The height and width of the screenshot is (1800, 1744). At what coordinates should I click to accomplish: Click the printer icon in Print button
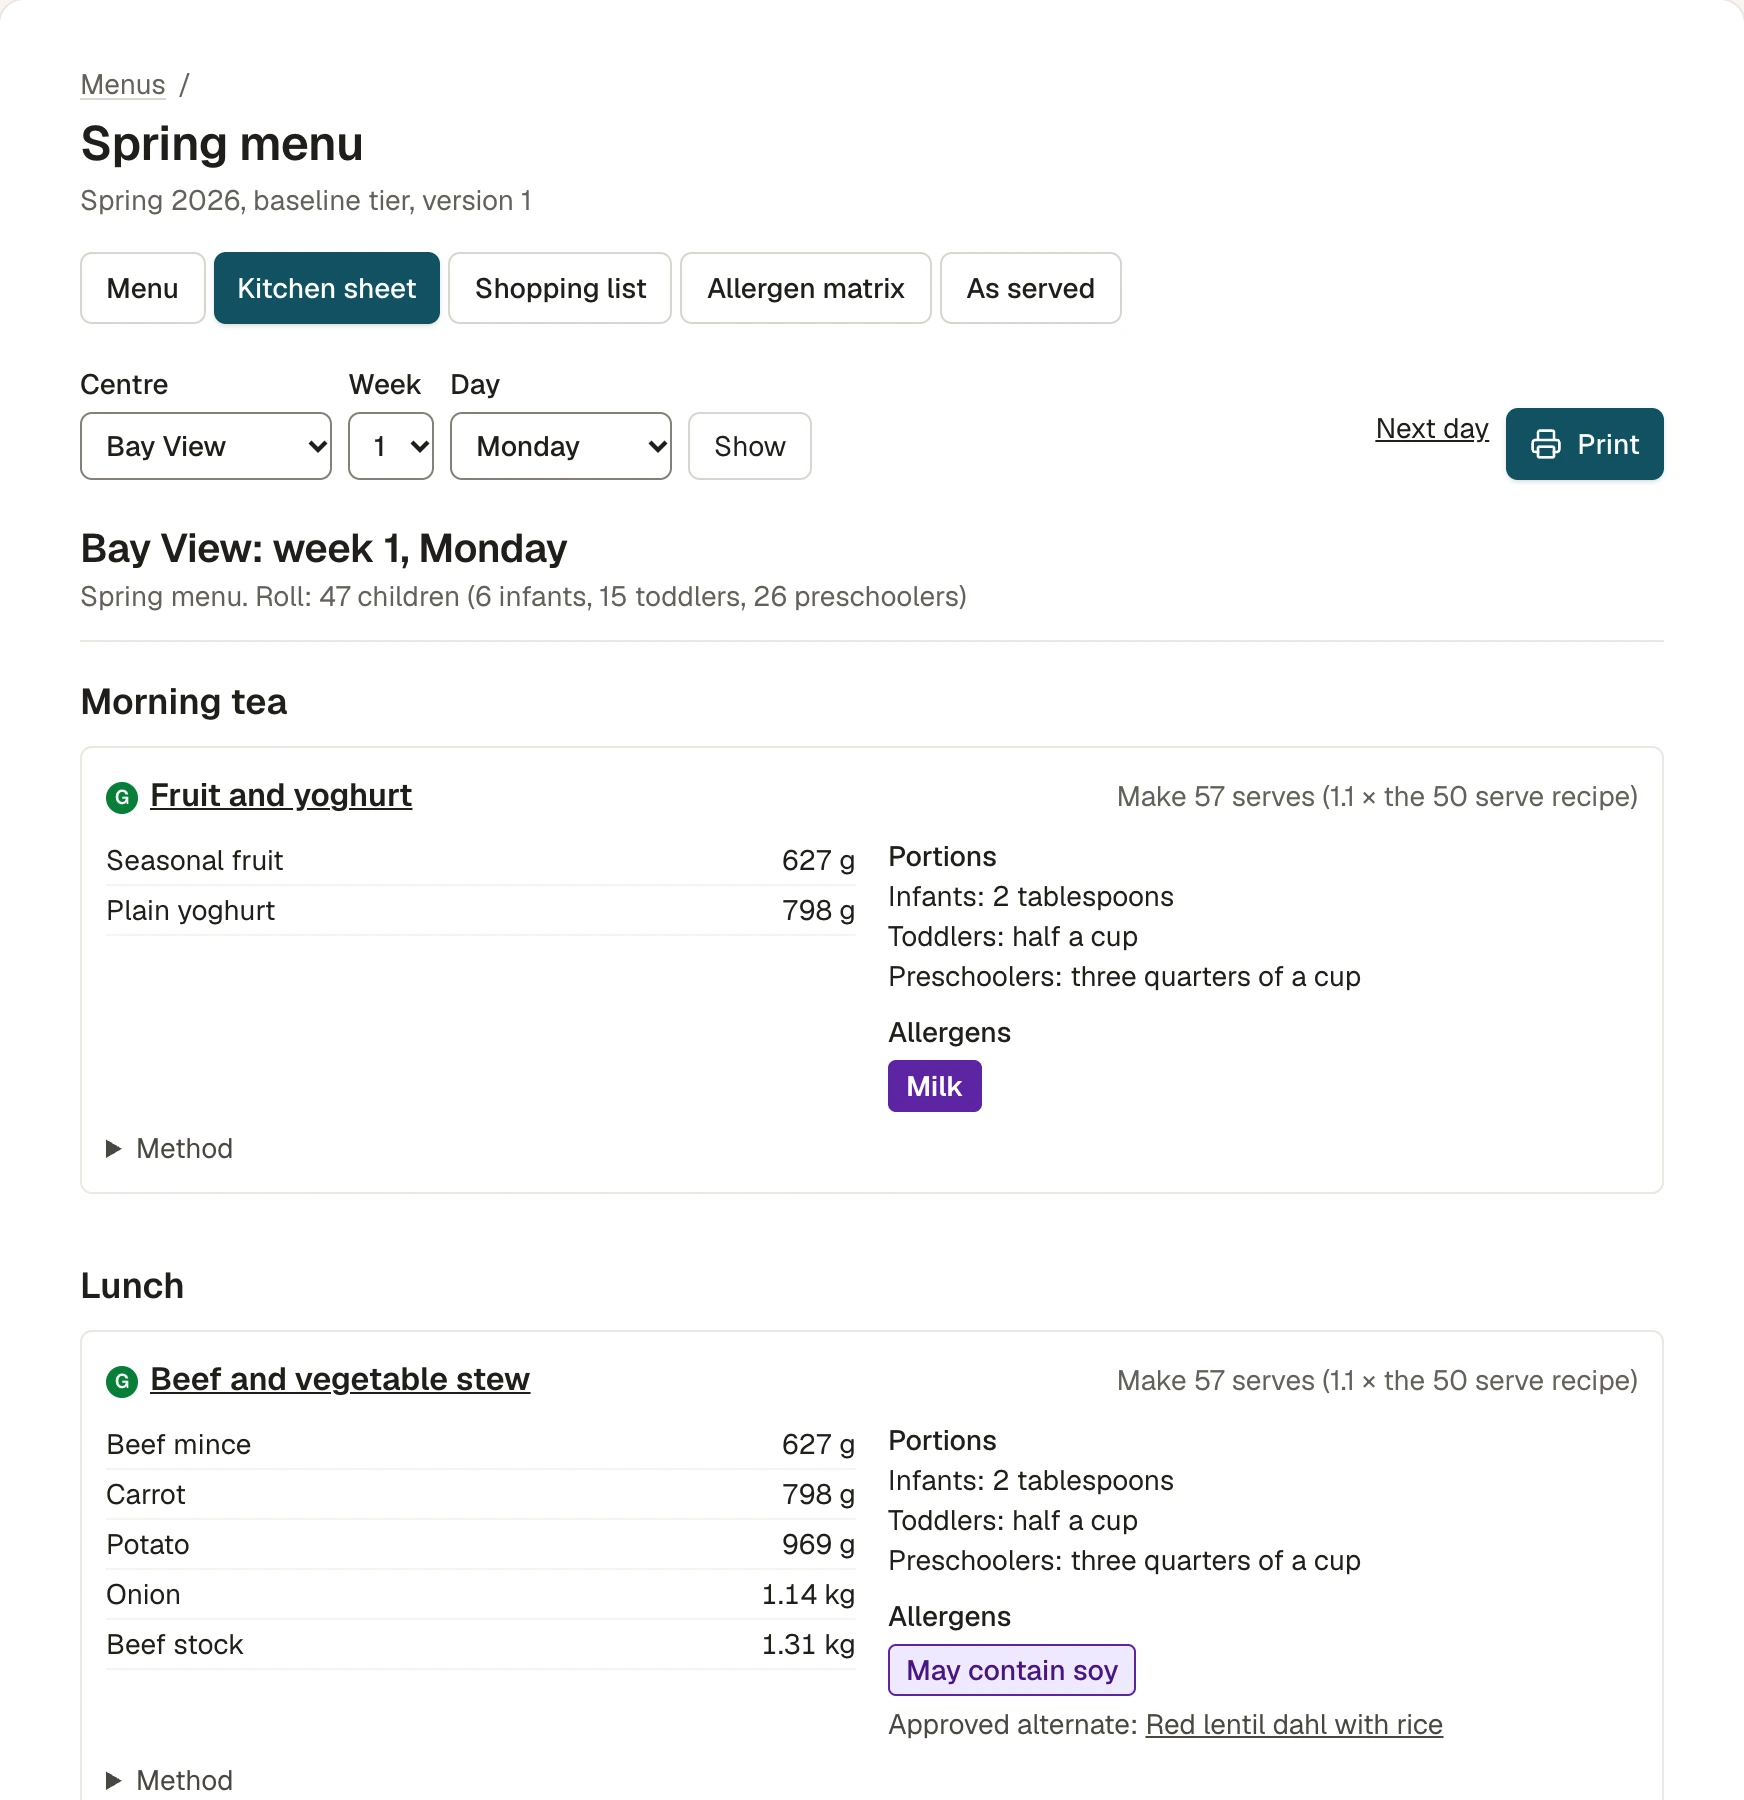point(1545,444)
